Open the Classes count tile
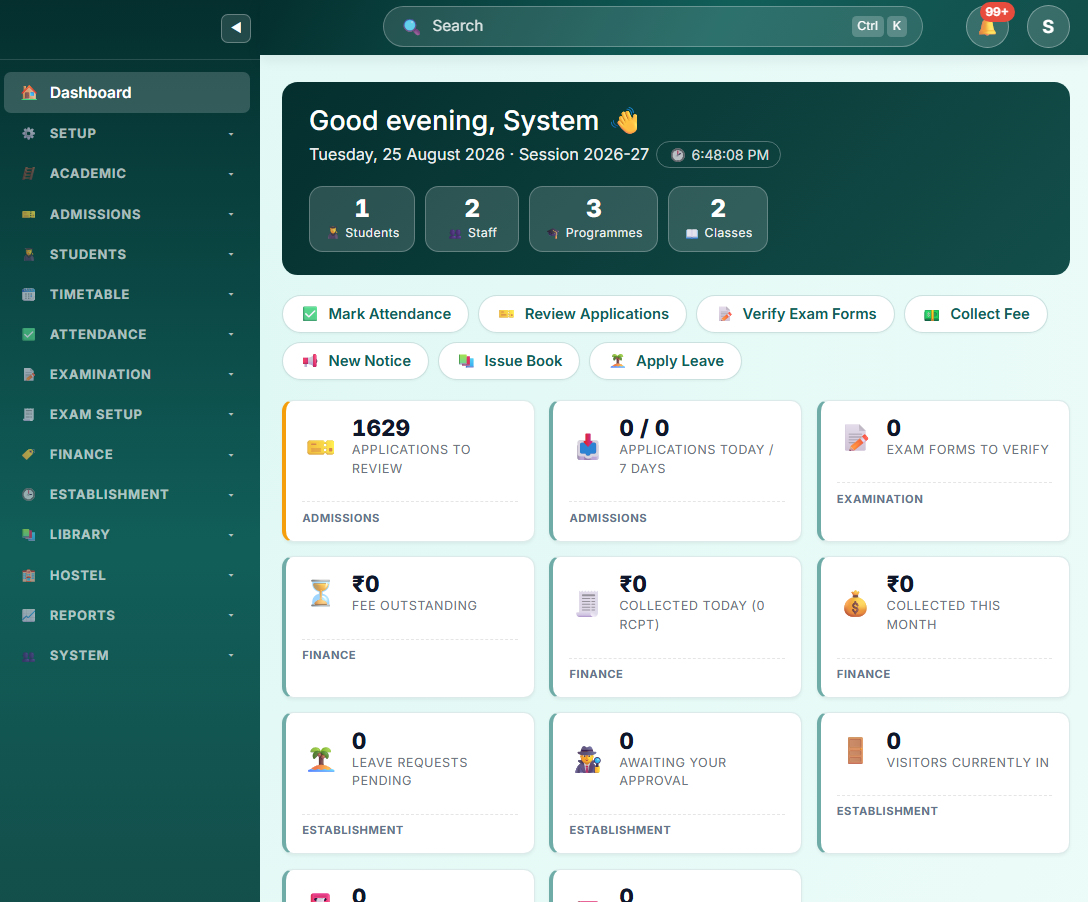The width and height of the screenshot is (1088, 902). pos(717,219)
